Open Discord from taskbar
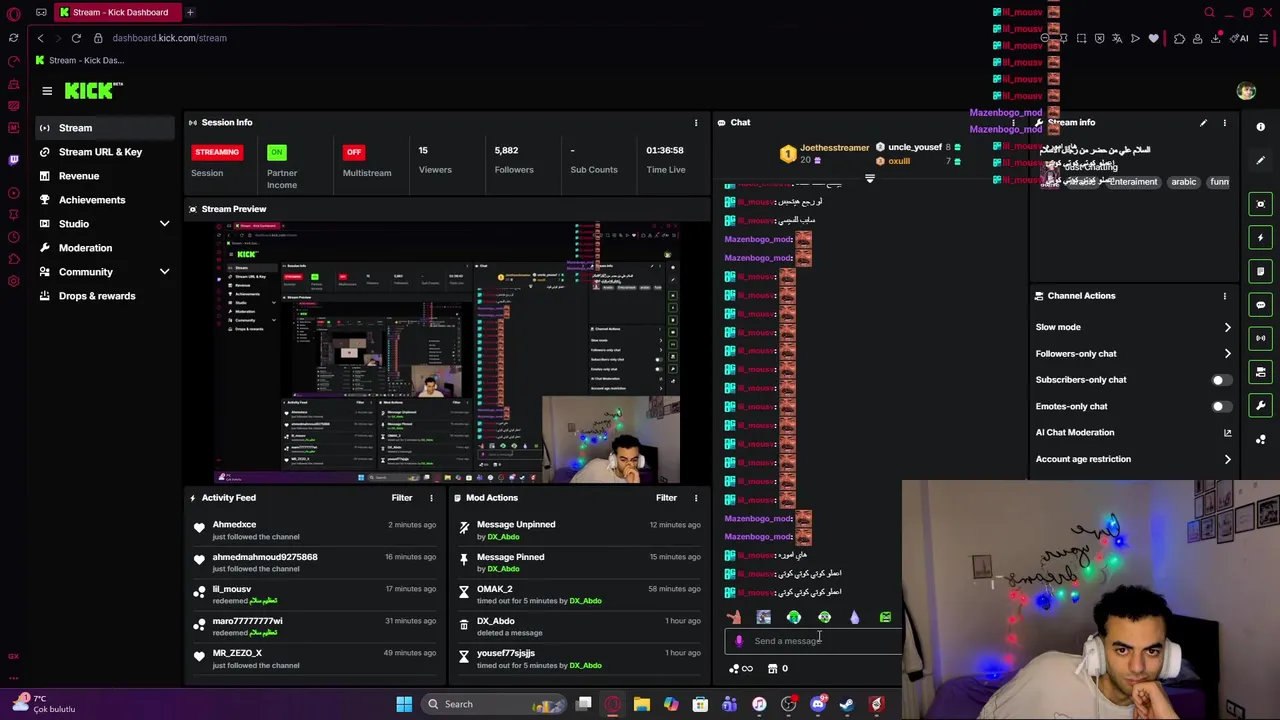The width and height of the screenshot is (1280, 720). 818,704
